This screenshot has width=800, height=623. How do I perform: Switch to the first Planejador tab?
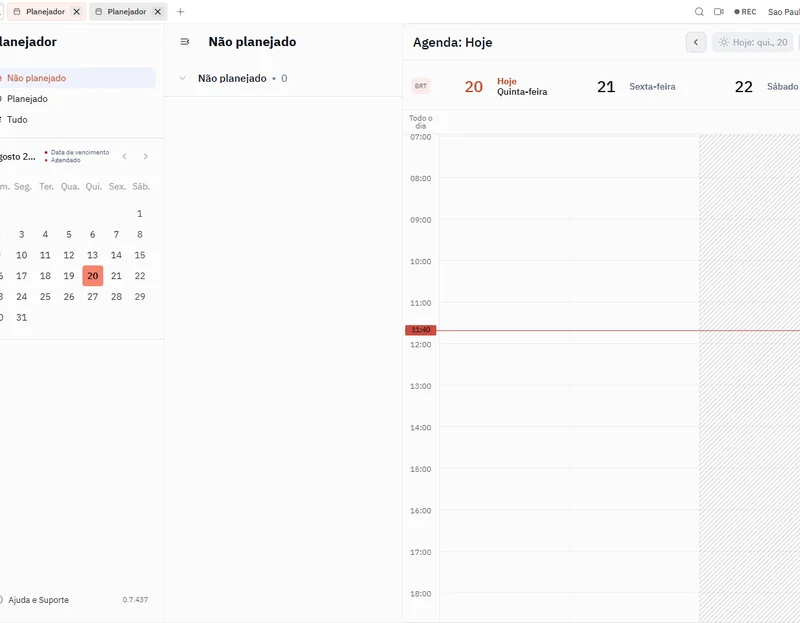45,12
